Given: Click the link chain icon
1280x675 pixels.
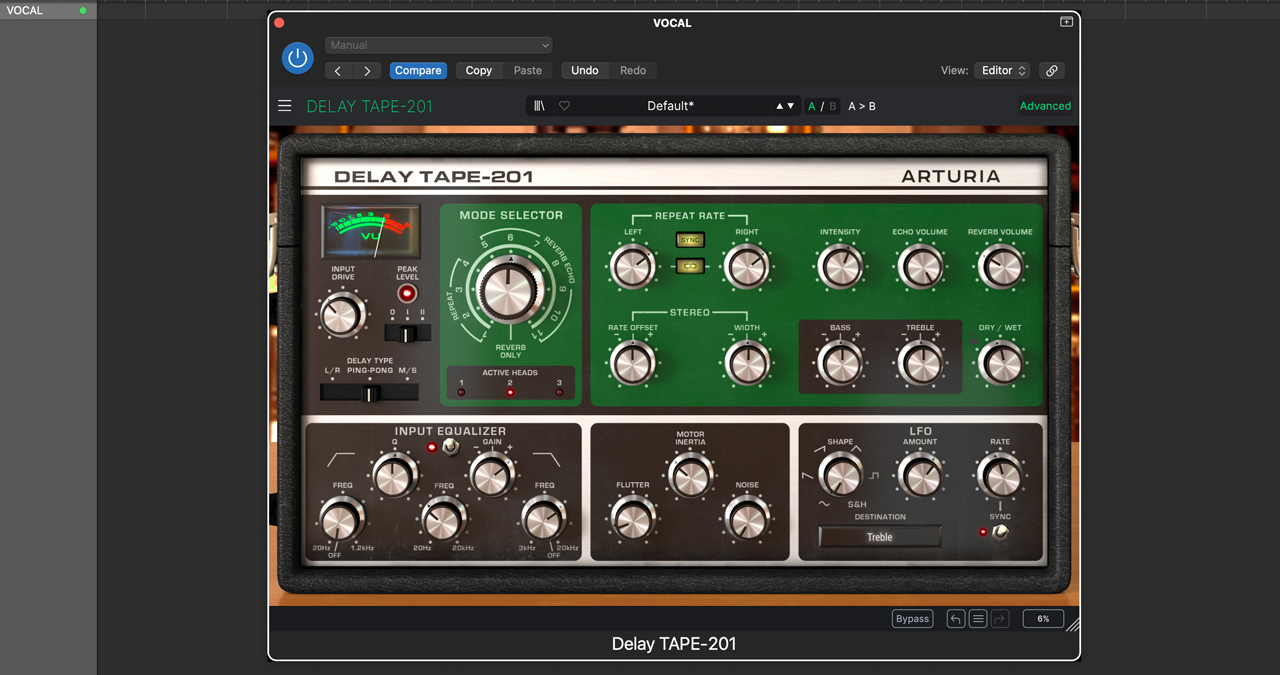Looking at the screenshot, I should pos(1051,71).
